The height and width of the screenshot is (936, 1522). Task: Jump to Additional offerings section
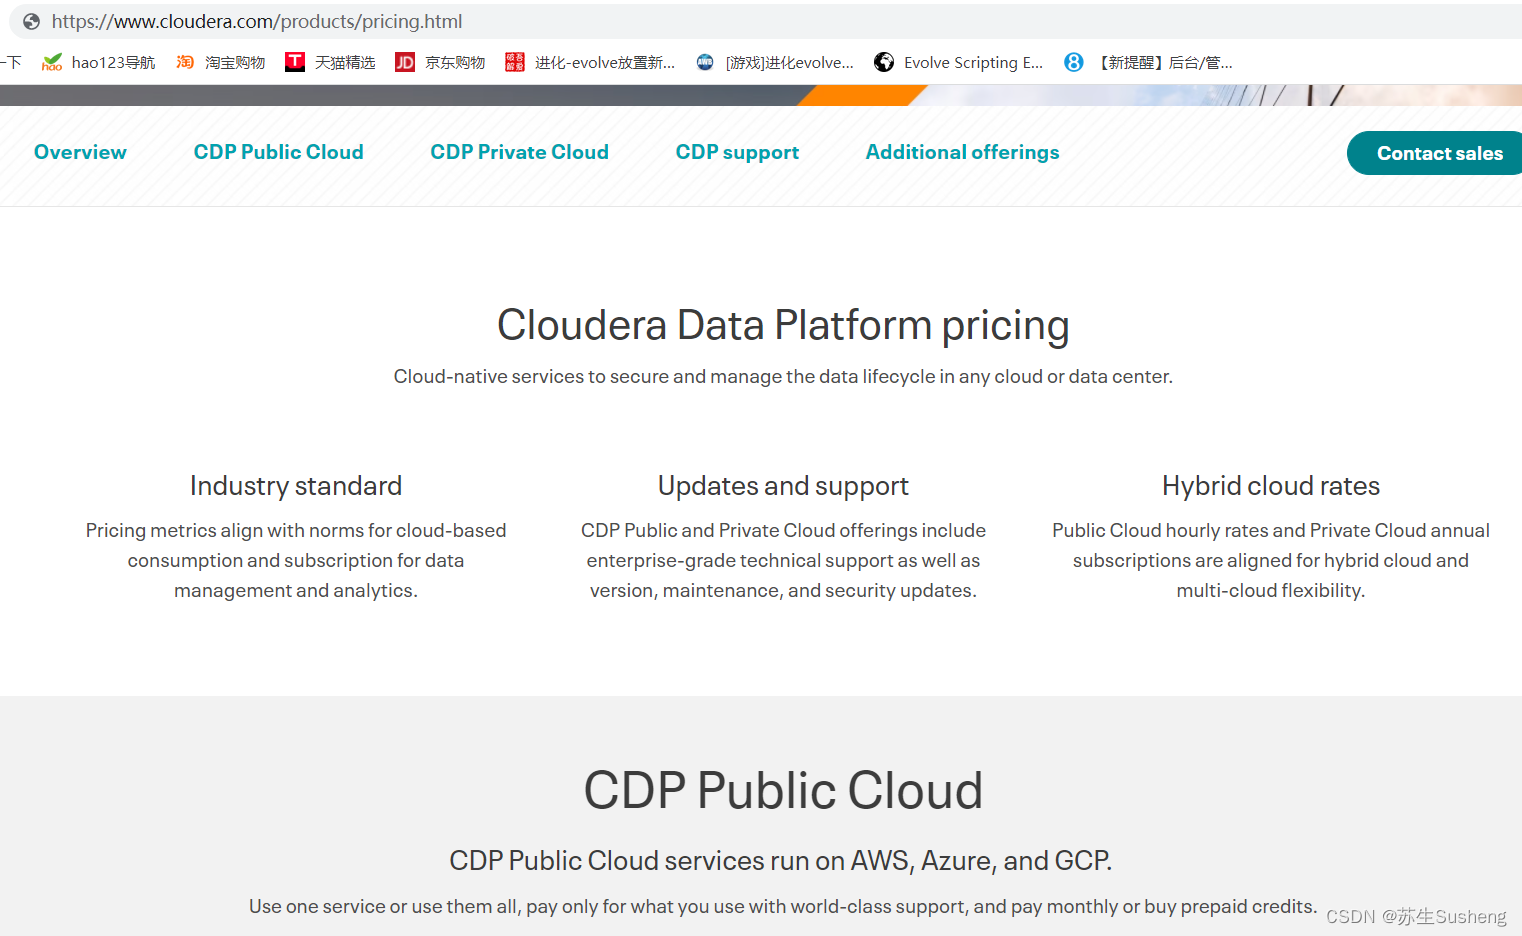coord(962,152)
